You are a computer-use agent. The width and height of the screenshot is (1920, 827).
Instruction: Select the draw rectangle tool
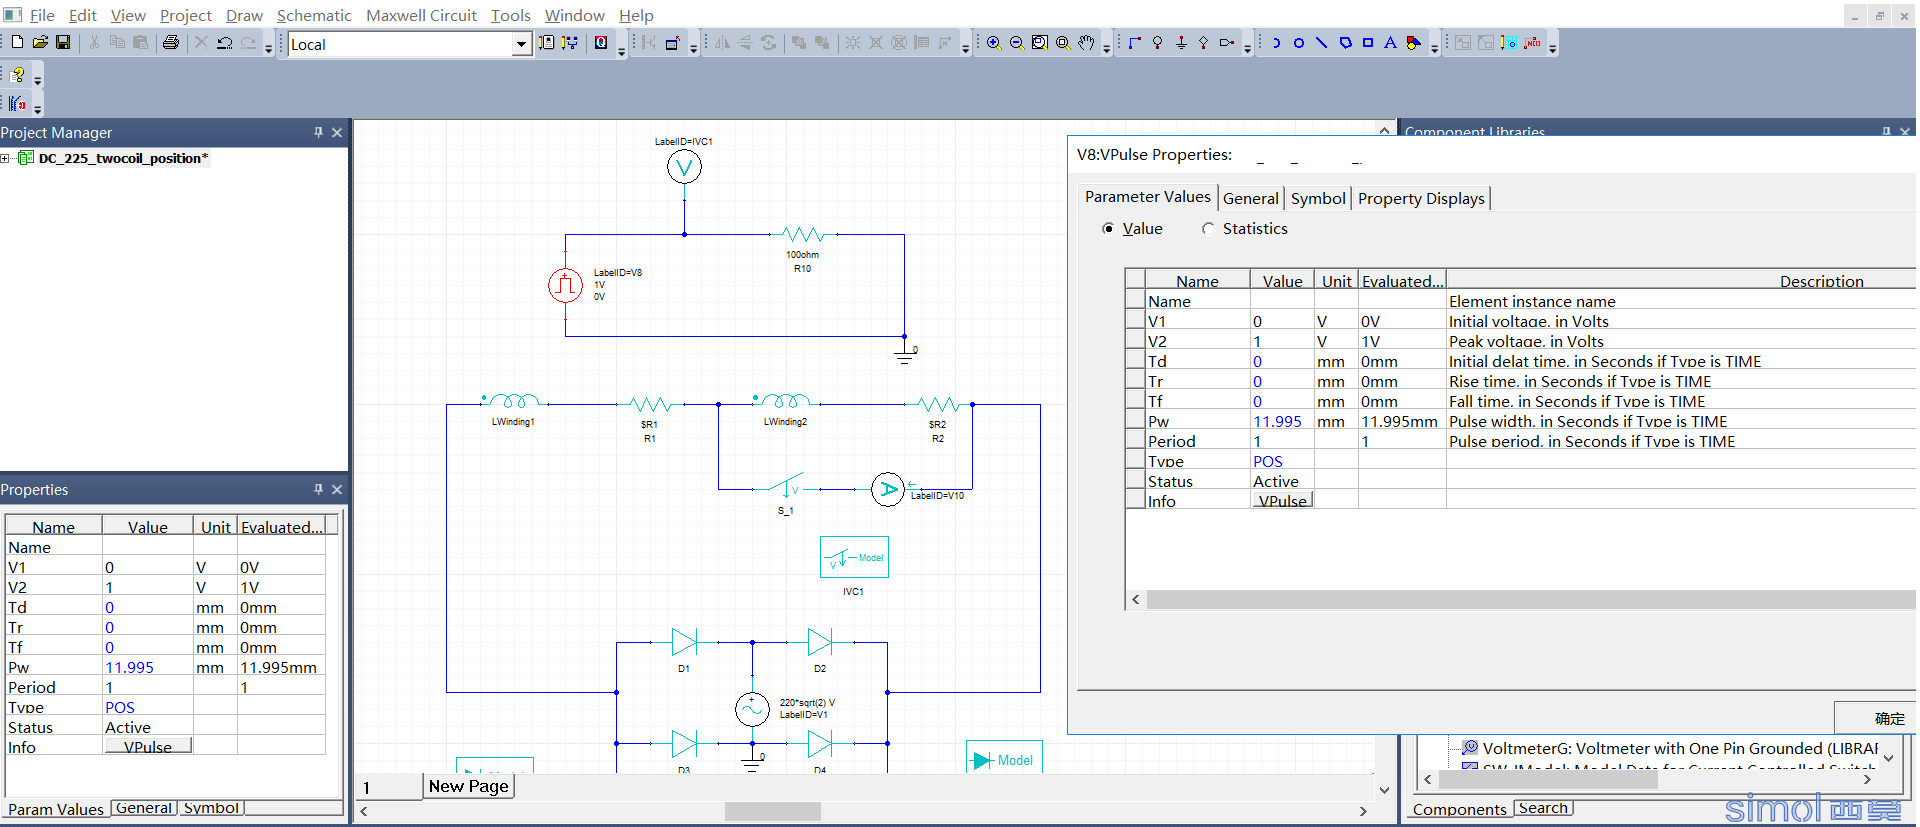pyautogui.click(x=1368, y=42)
